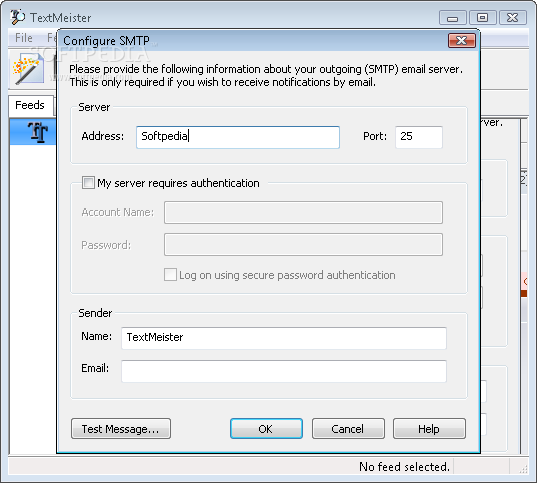The height and width of the screenshot is (483, 537).
Task: Click the Sender Email field
Action: pyautogui.click(x=284, y=371)
